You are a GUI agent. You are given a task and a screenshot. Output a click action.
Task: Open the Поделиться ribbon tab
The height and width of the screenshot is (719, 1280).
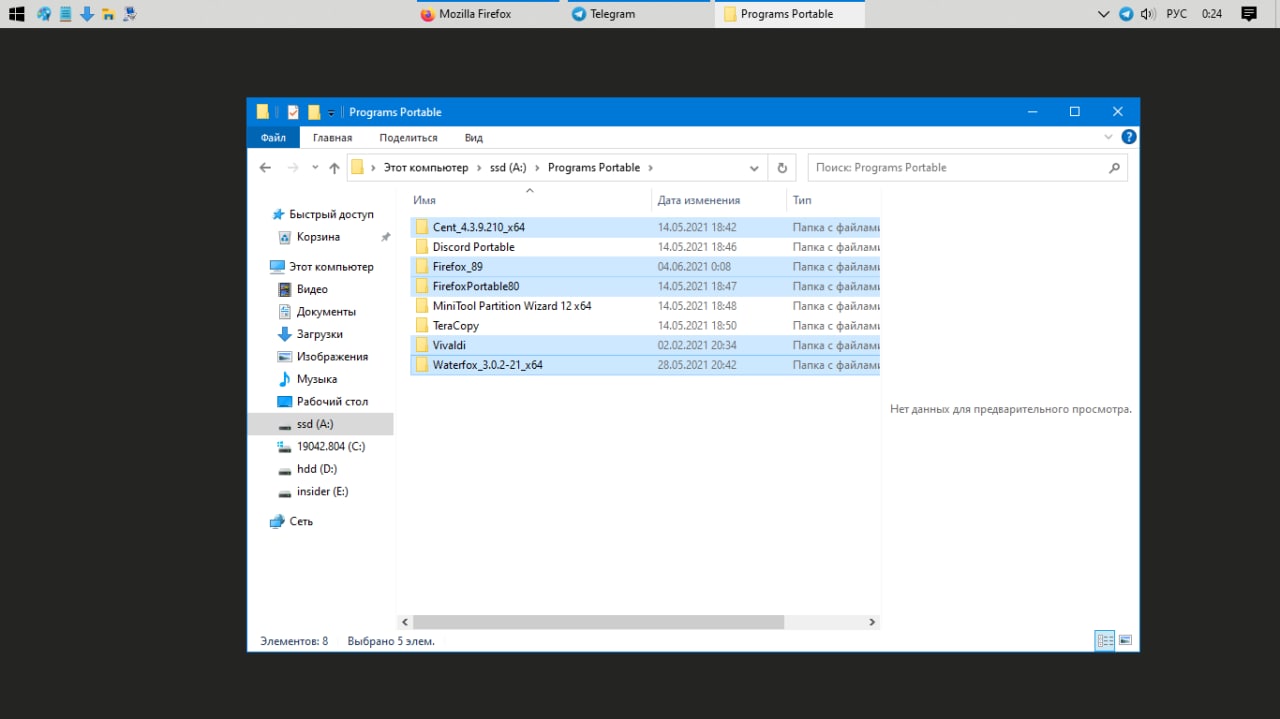click(x=408, y=138)
